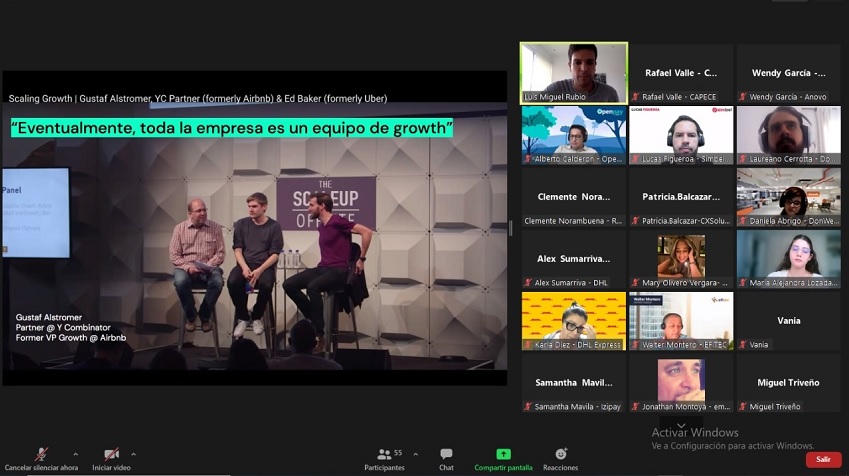The height and width of the screenshot is (476, 849).
Task: Unmute with the microphone icon
Action: [x=41, y=454]
